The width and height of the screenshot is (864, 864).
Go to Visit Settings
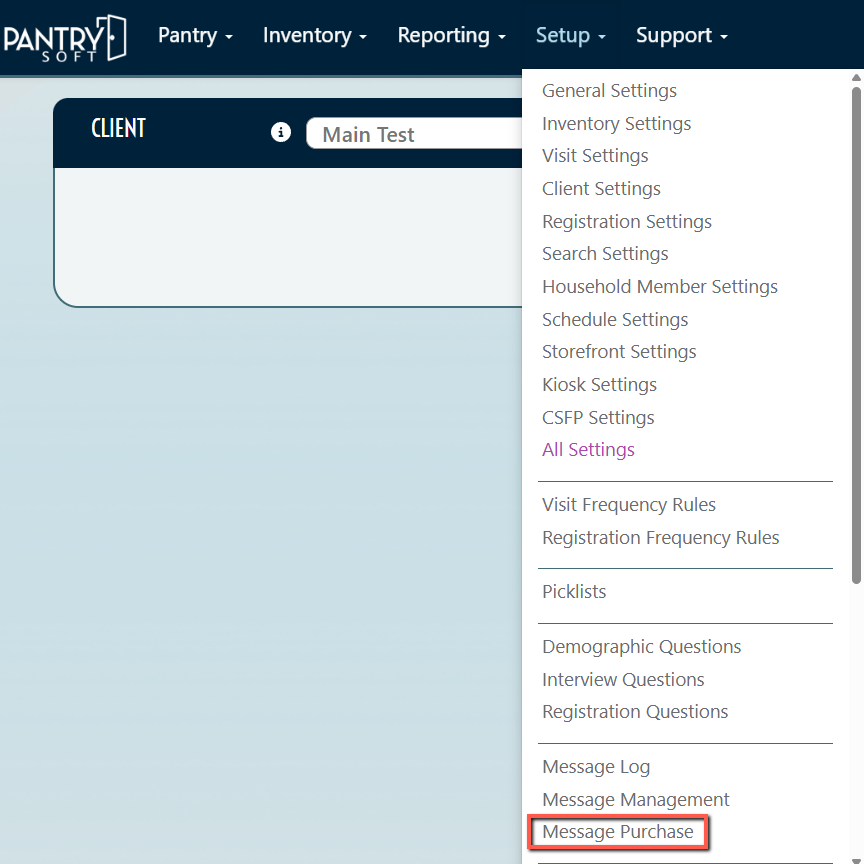click(595, 156)
